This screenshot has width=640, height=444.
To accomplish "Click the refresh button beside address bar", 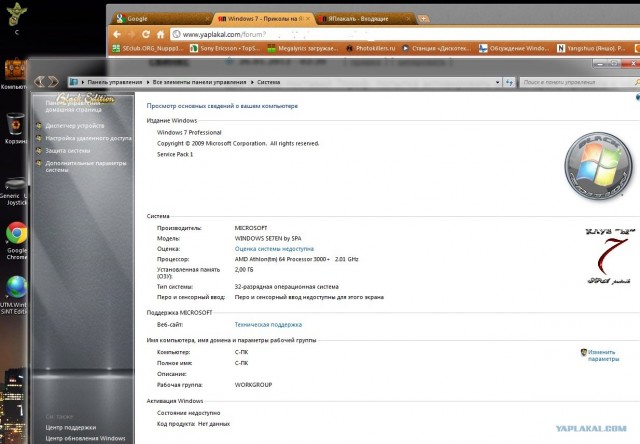I will click(x=509, y=82).
